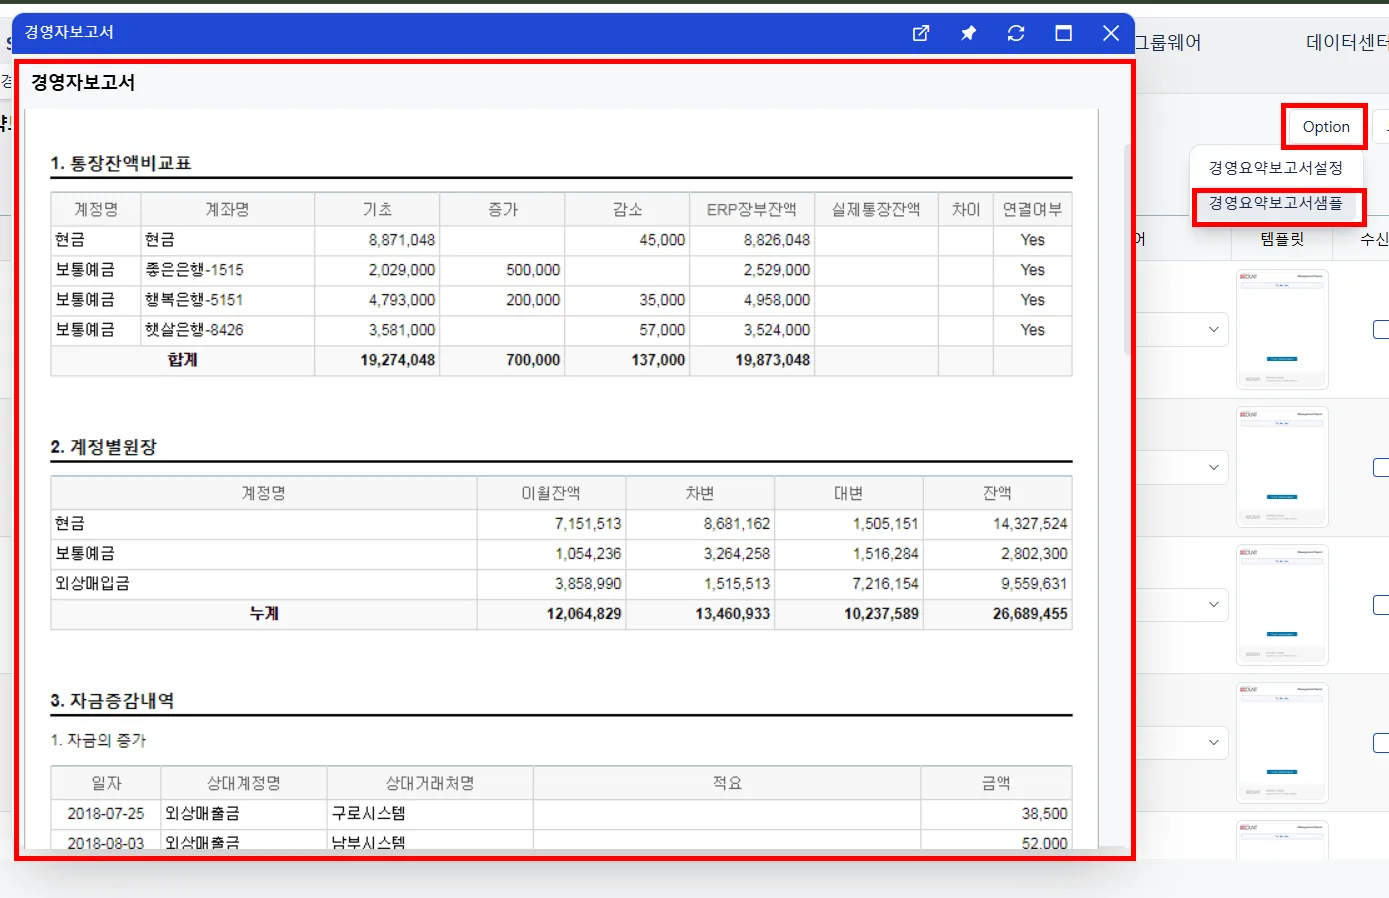
Task: Click the 26,689,455 cumulative balance
Action: 1030,614
